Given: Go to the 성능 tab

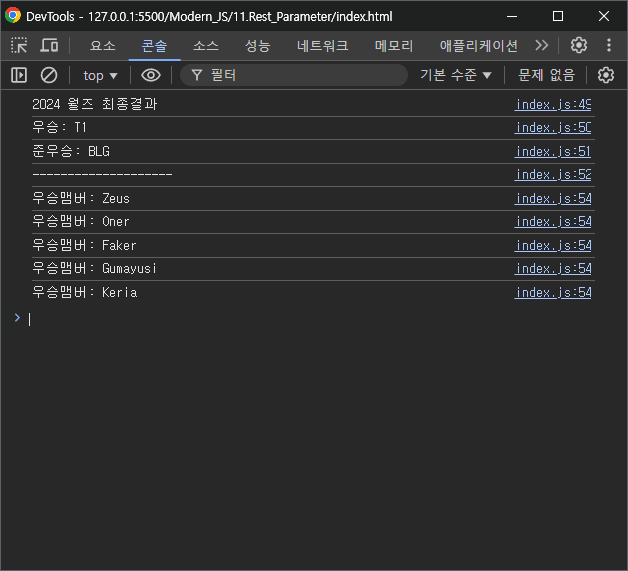Looking at the screenshot, I should pos(258,46).
